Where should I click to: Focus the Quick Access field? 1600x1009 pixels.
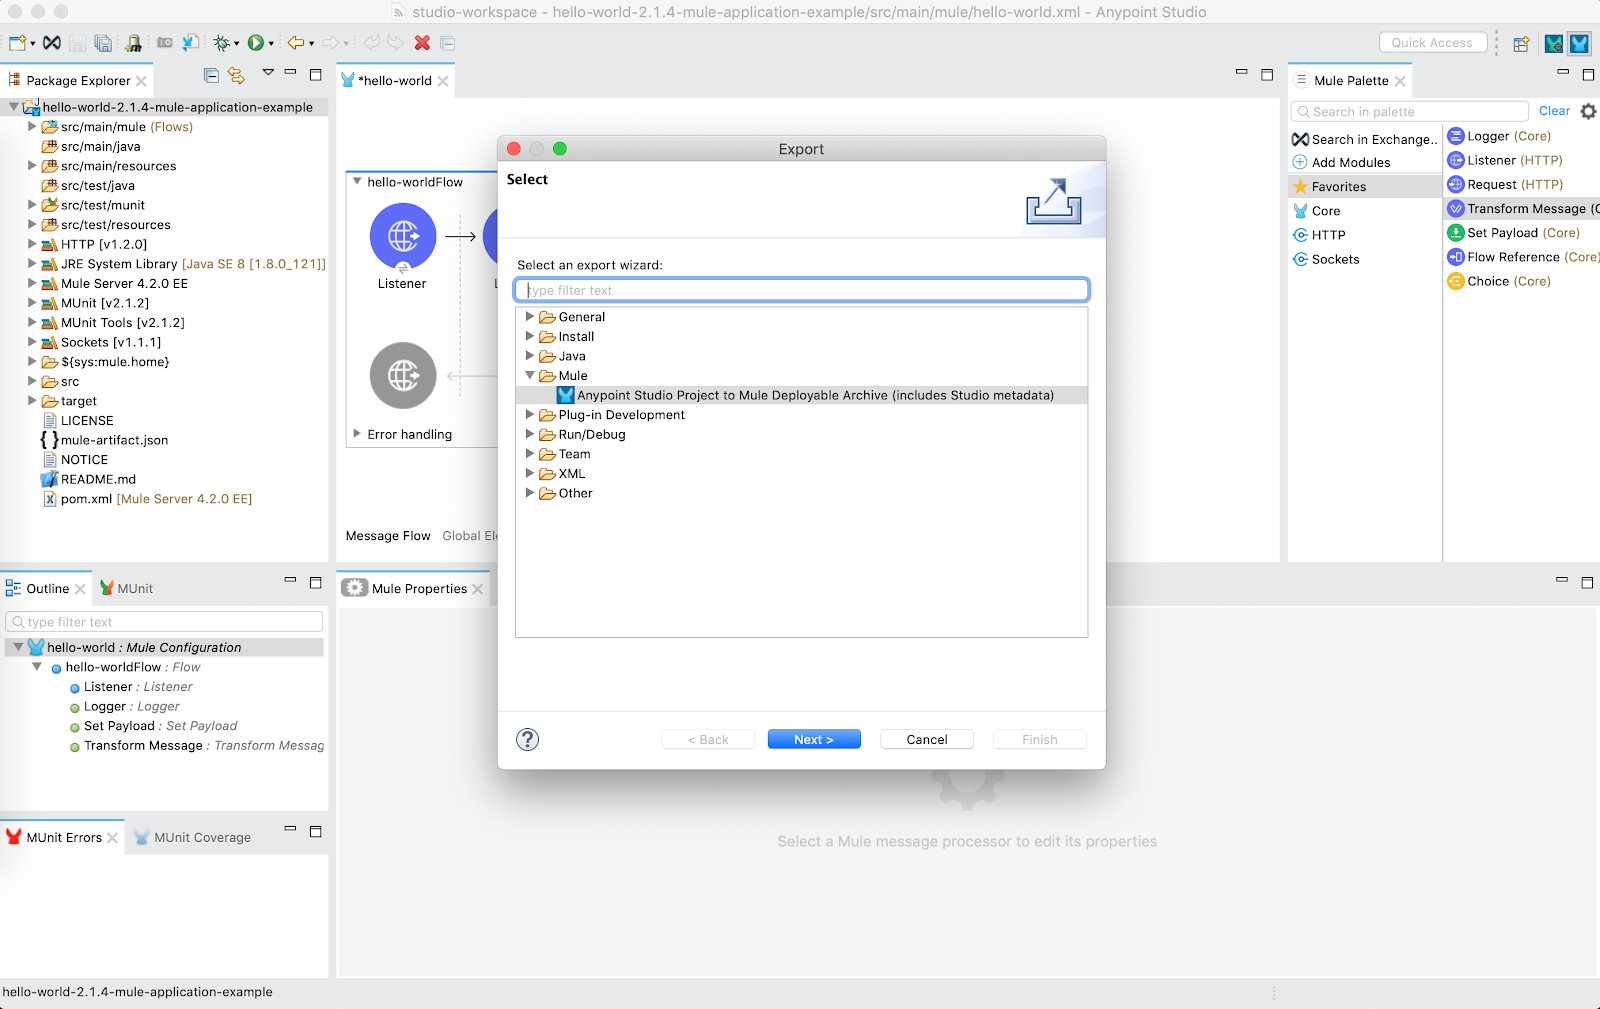1432,43
